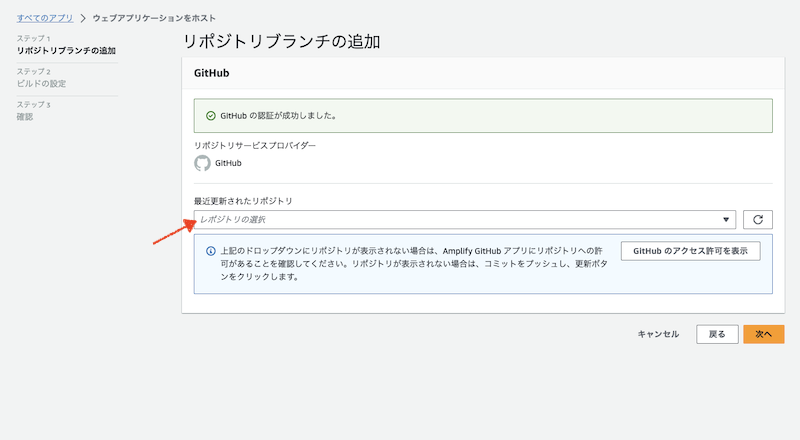The width and height of the screenshot is (800, 440).
Task: Click the GitHub panel header title
Action: (x=212, y=73)
